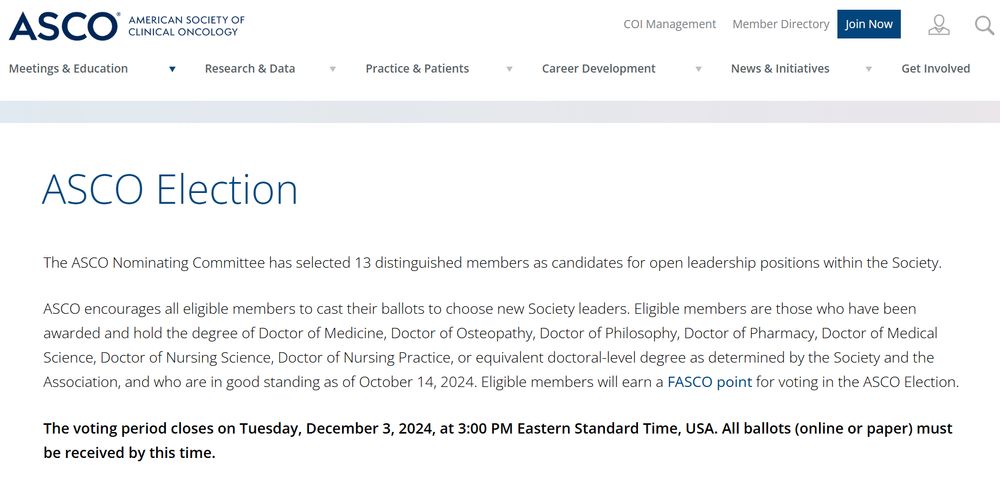
Task: Select the Get Involved menu item
Action: point(936,69)
